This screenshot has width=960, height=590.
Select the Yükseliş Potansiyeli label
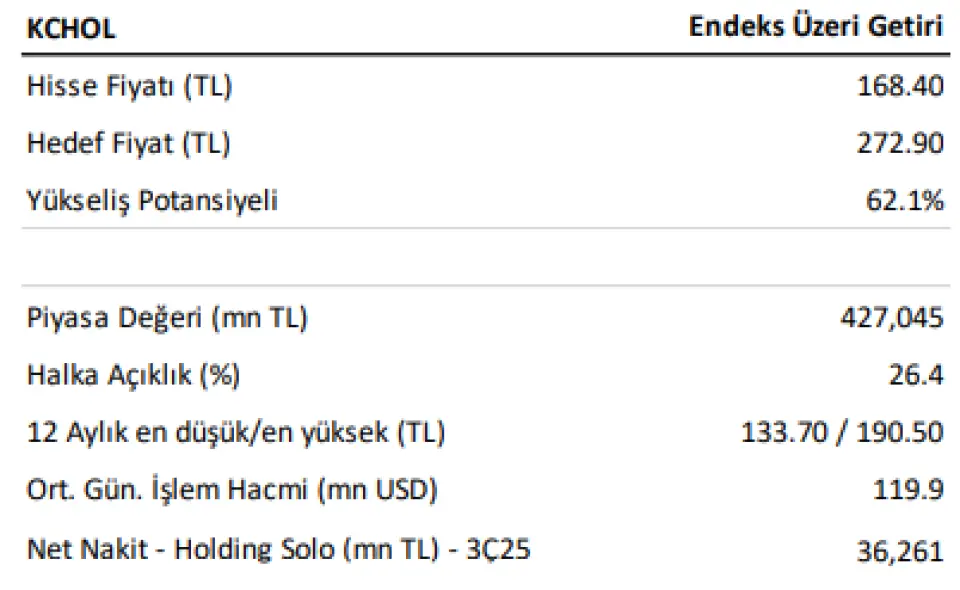pos(152,201)
